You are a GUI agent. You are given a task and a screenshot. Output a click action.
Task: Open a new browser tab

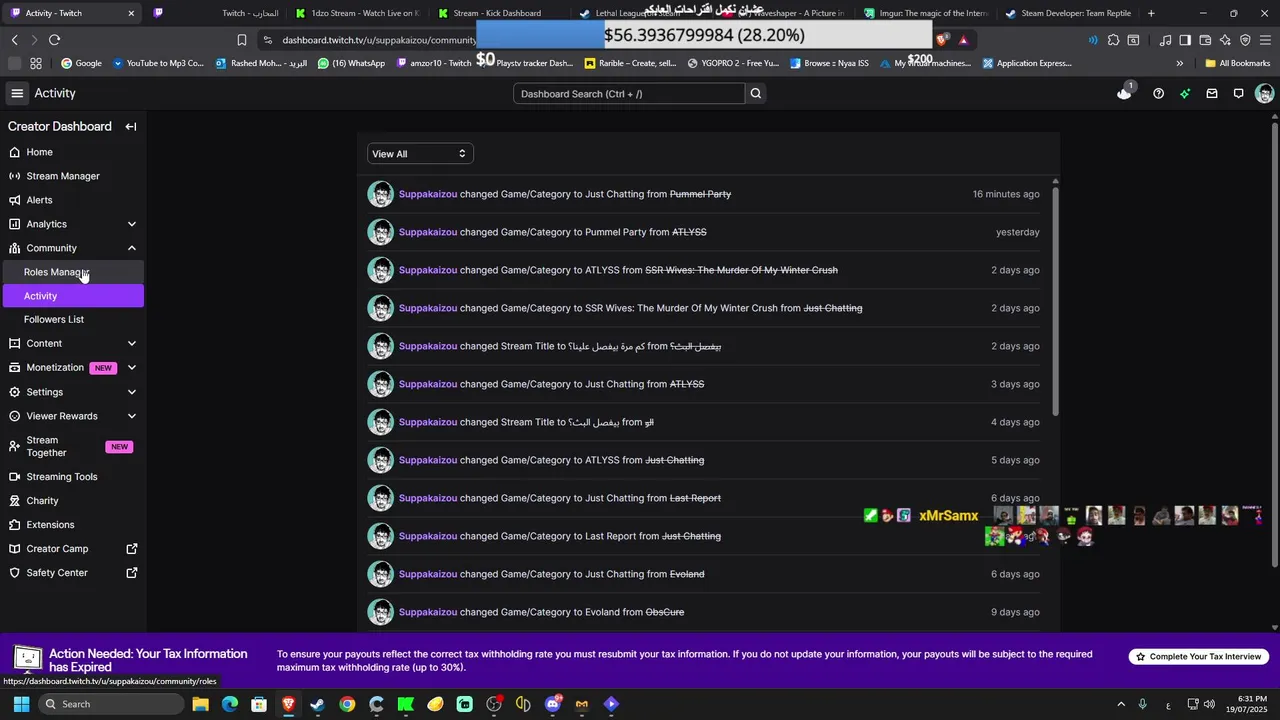click(1151, 13)
